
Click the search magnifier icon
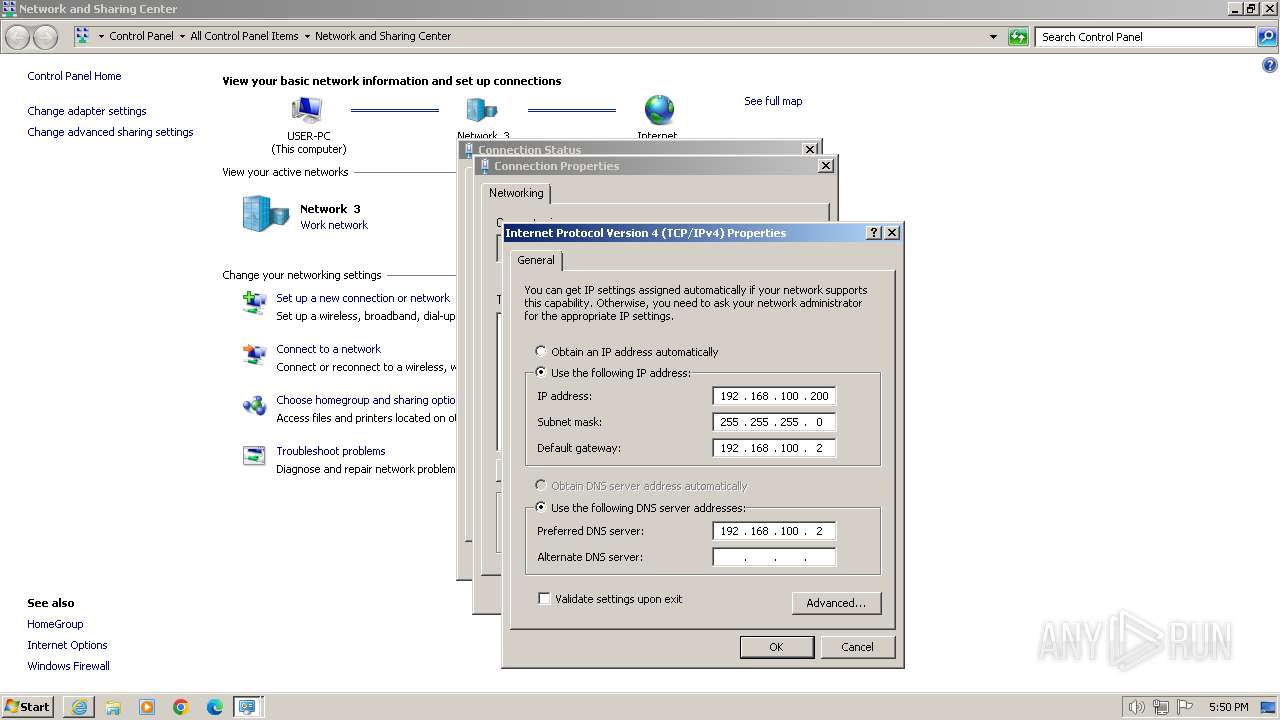(1267, 37)
